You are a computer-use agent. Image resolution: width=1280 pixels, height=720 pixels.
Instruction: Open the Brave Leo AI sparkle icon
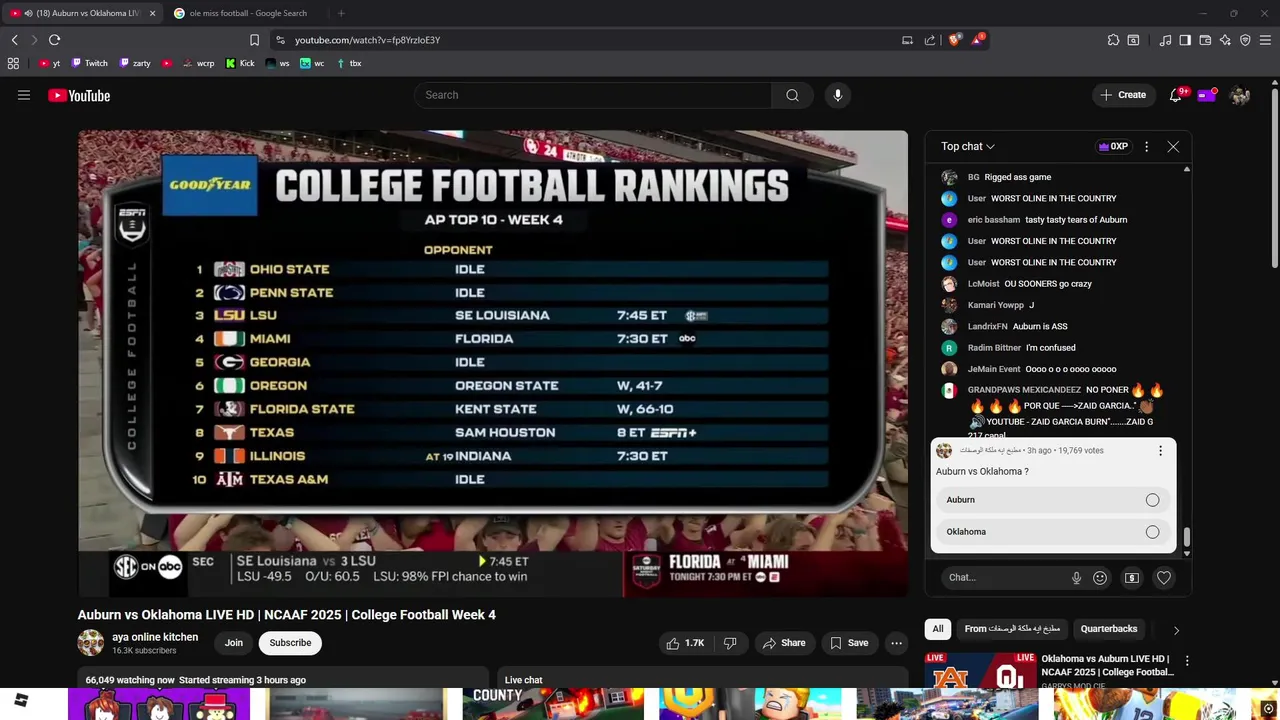click(x=1225, y=40)
